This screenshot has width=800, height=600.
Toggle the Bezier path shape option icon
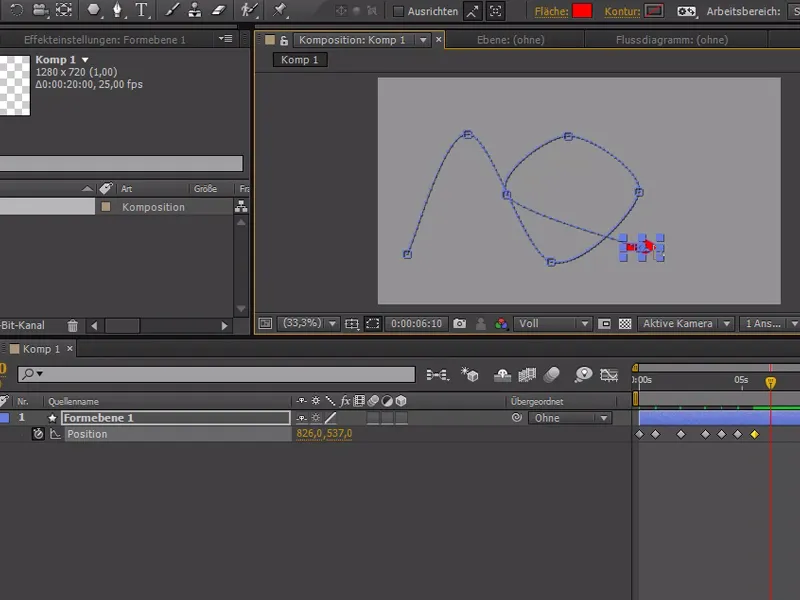click(686, 11)
